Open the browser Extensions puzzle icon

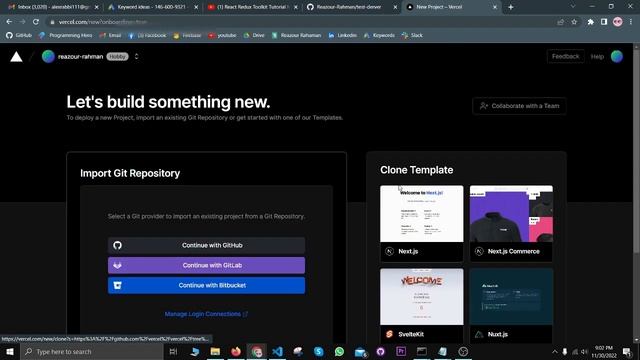point(590,22)
